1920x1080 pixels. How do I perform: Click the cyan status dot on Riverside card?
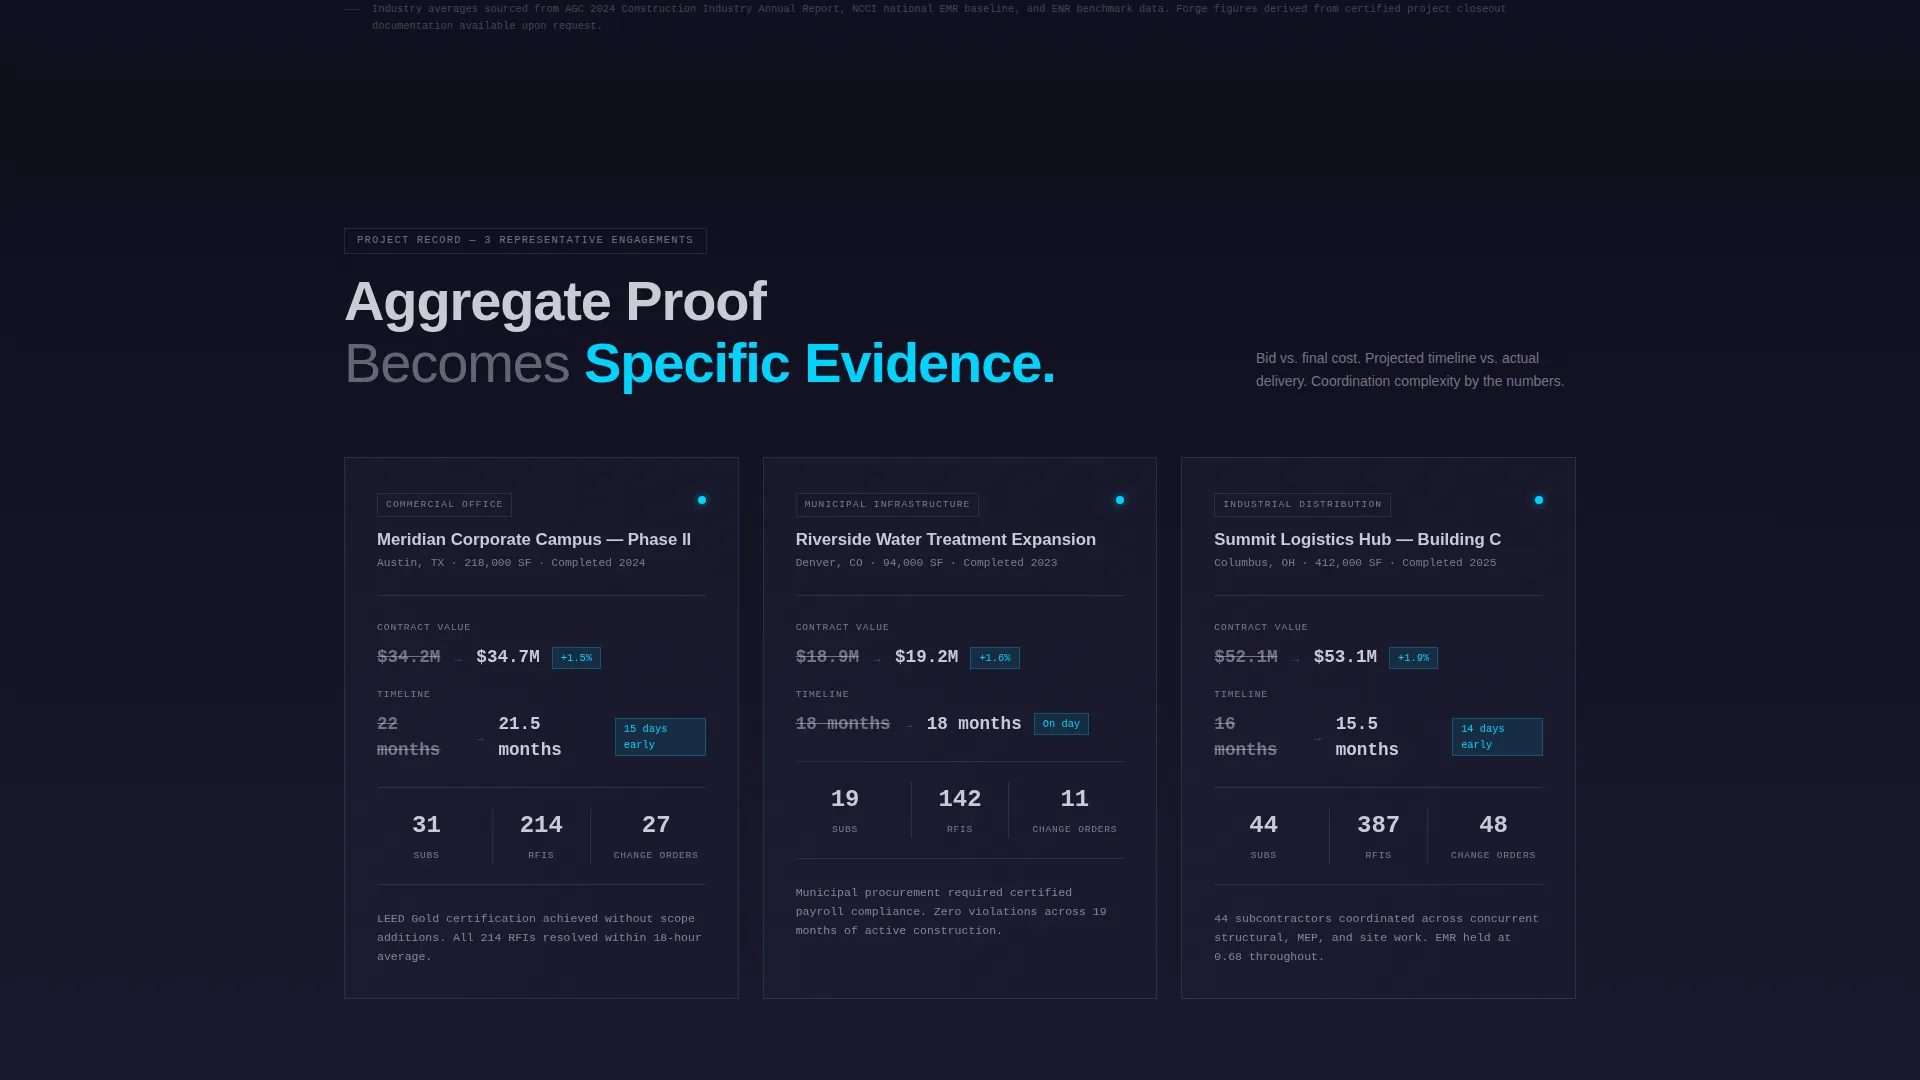click(1120, 500)
